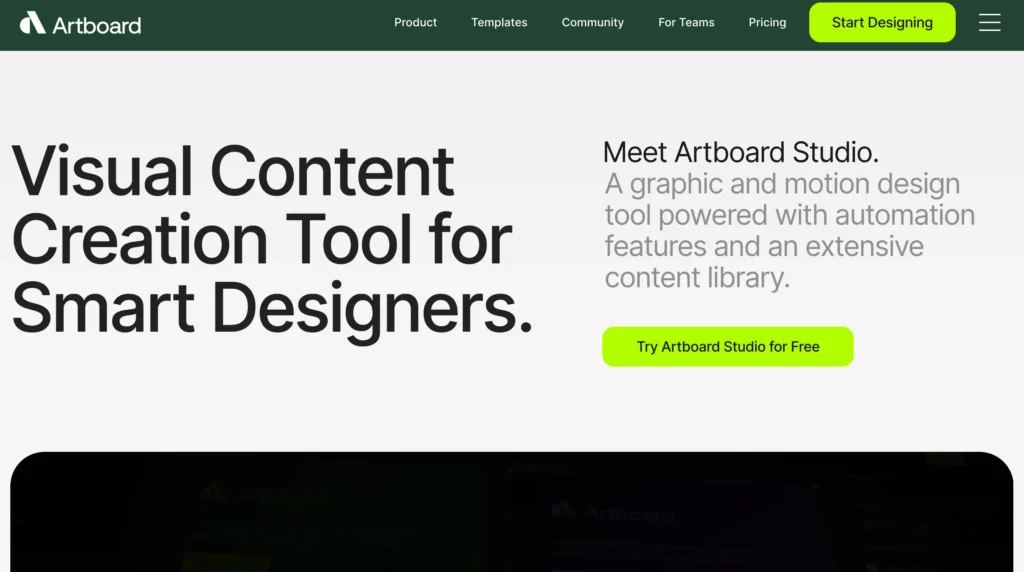Open the Community nav link
The height and width of the screenshot is (572, 1024).
[592, 22]
